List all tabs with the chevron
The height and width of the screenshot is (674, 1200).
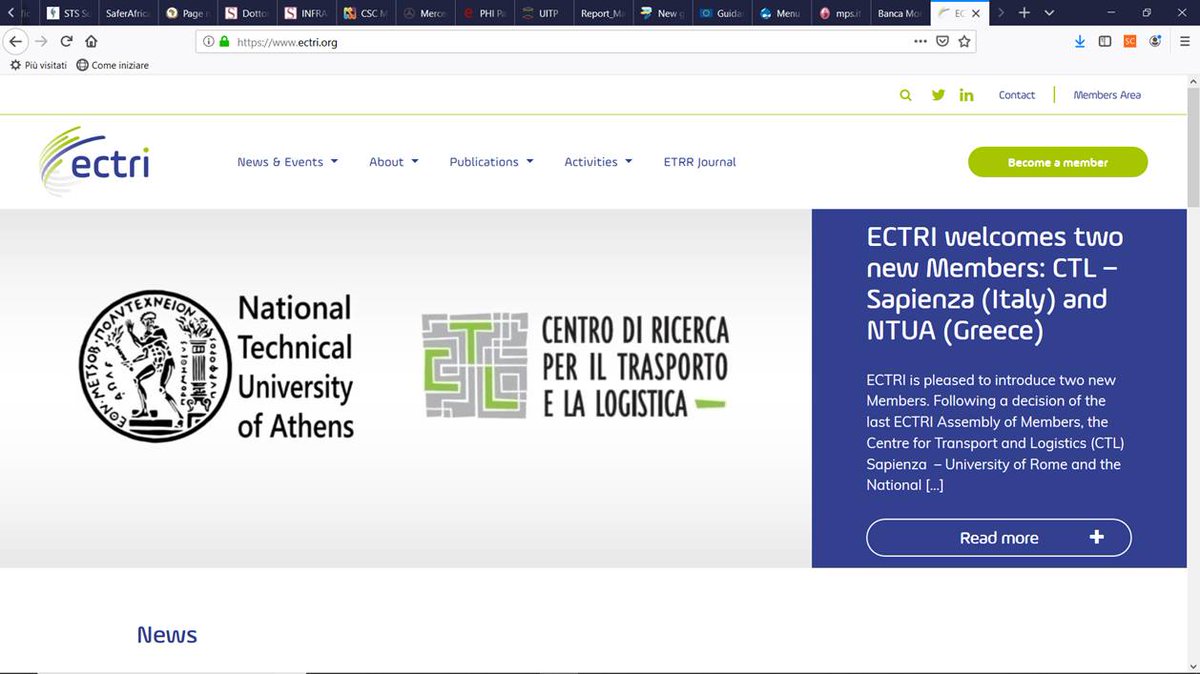(1049, 13)
